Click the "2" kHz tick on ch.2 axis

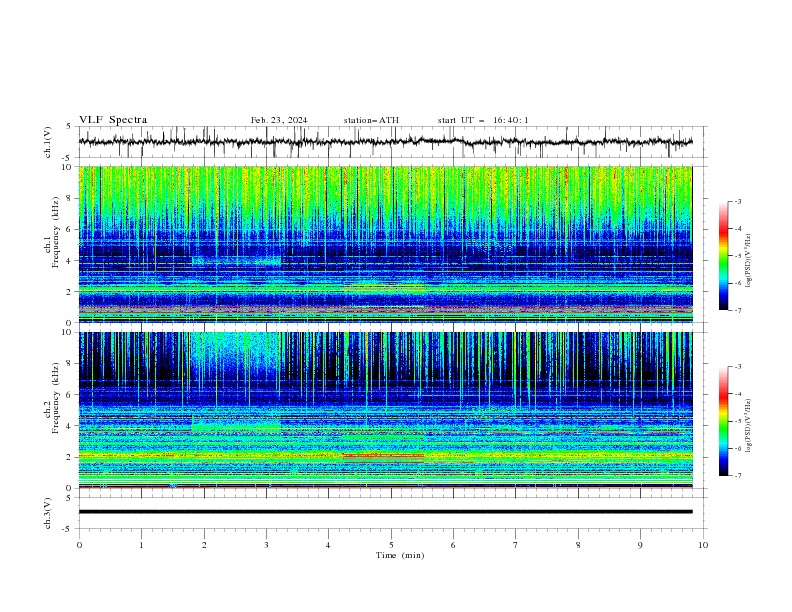point(71,457)
